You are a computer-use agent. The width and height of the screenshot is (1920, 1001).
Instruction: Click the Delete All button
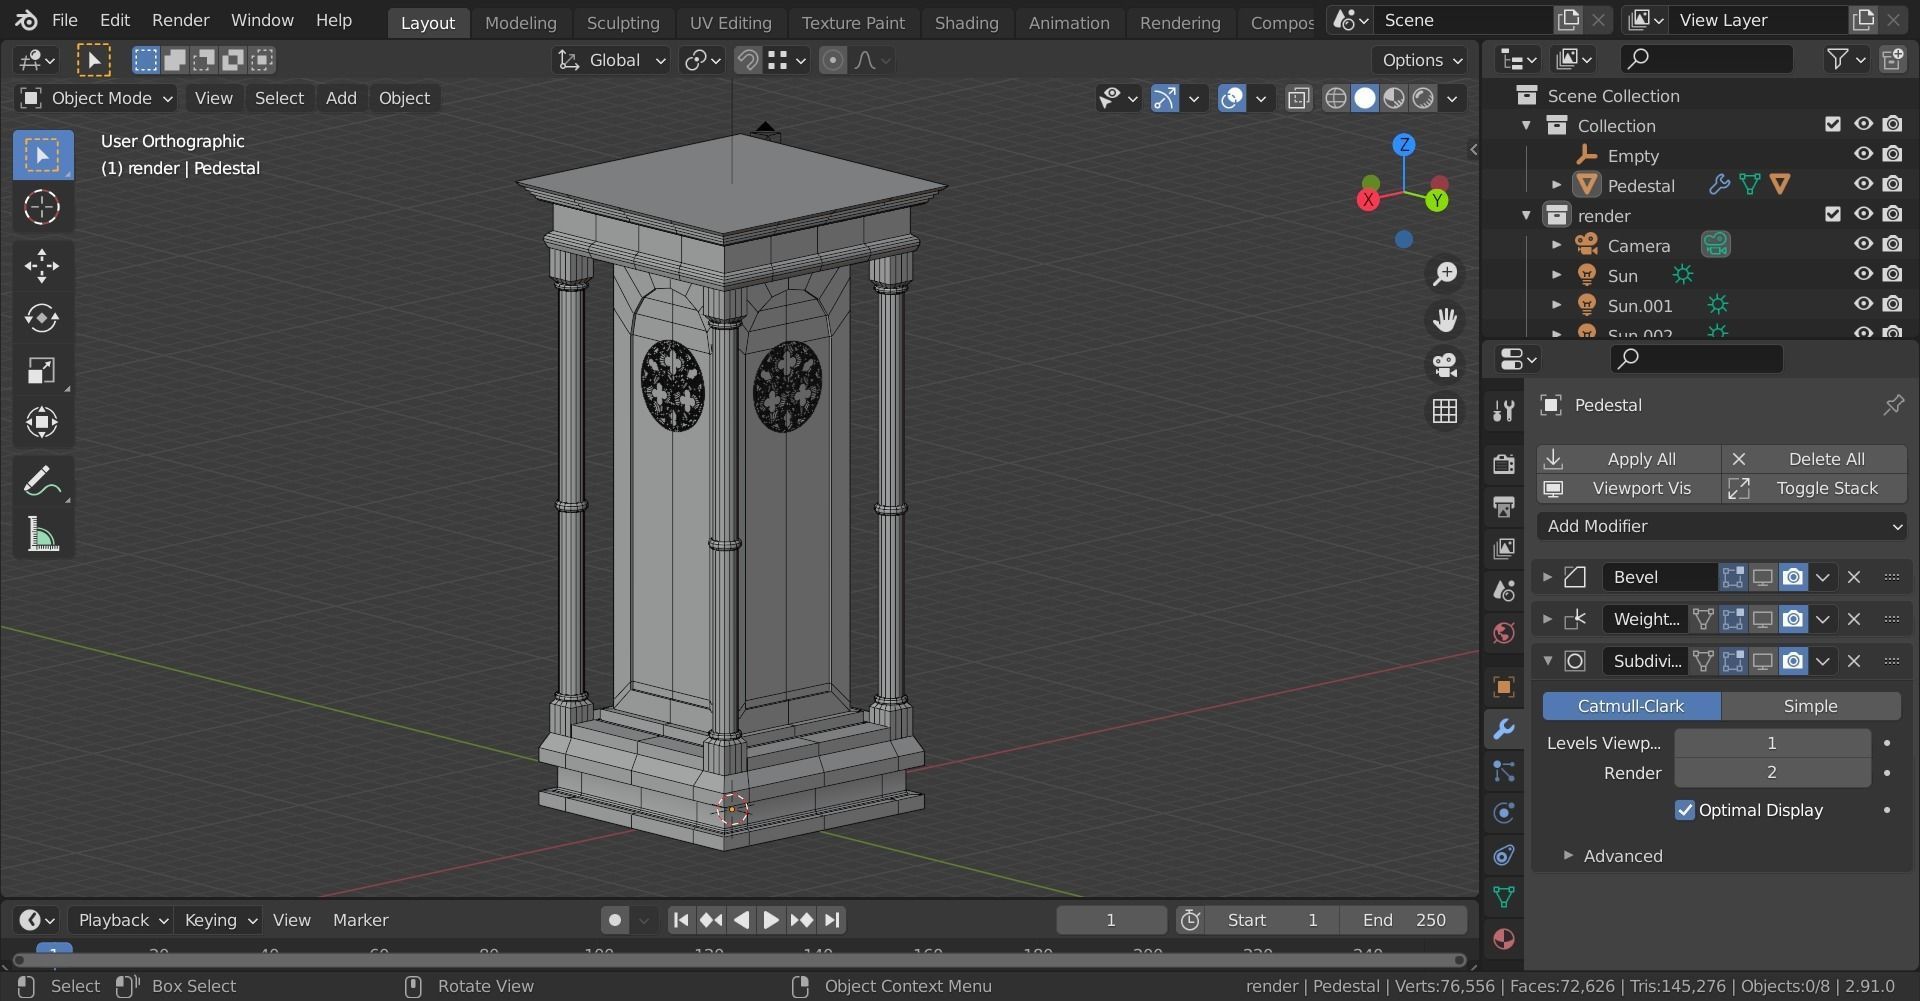[1815, 459]
